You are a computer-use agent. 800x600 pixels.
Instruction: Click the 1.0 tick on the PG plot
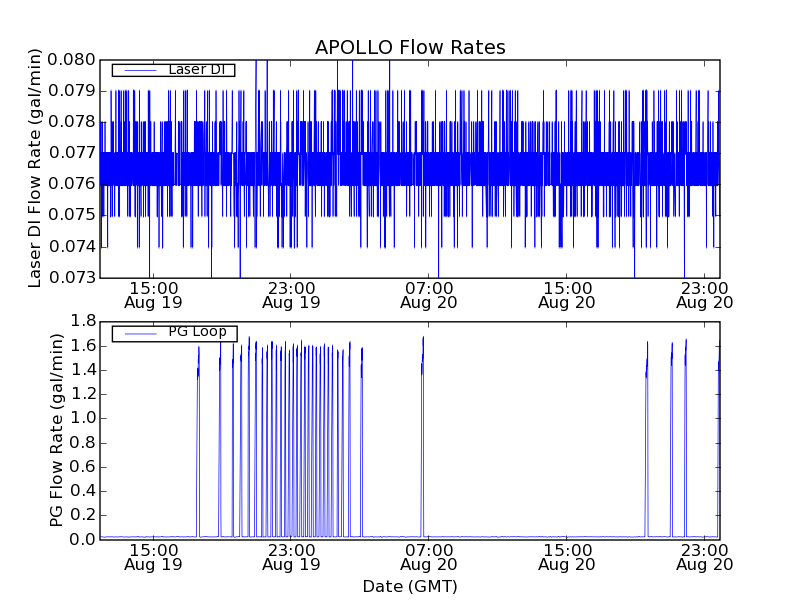83,418
